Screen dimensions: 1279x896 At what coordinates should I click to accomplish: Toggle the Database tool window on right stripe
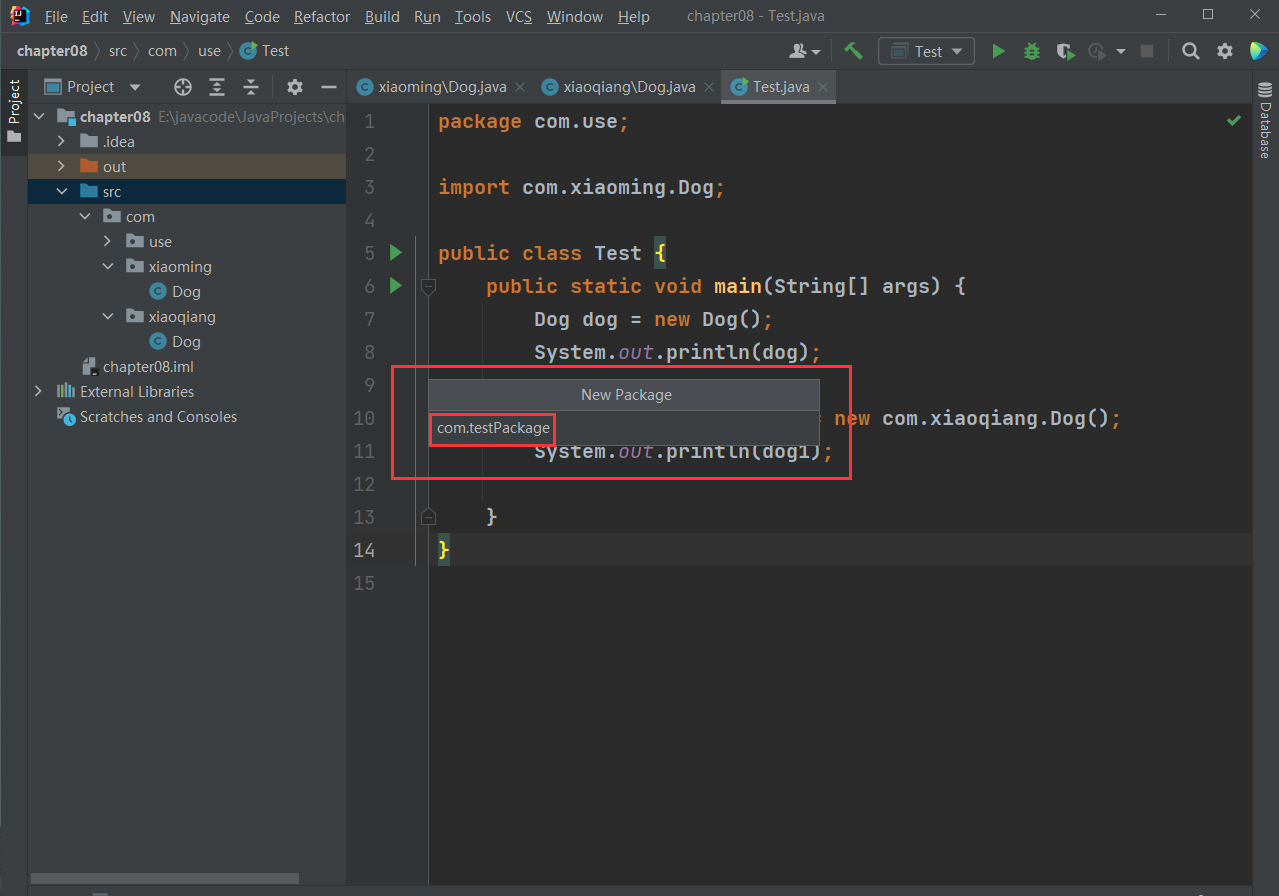(1264, 122)
